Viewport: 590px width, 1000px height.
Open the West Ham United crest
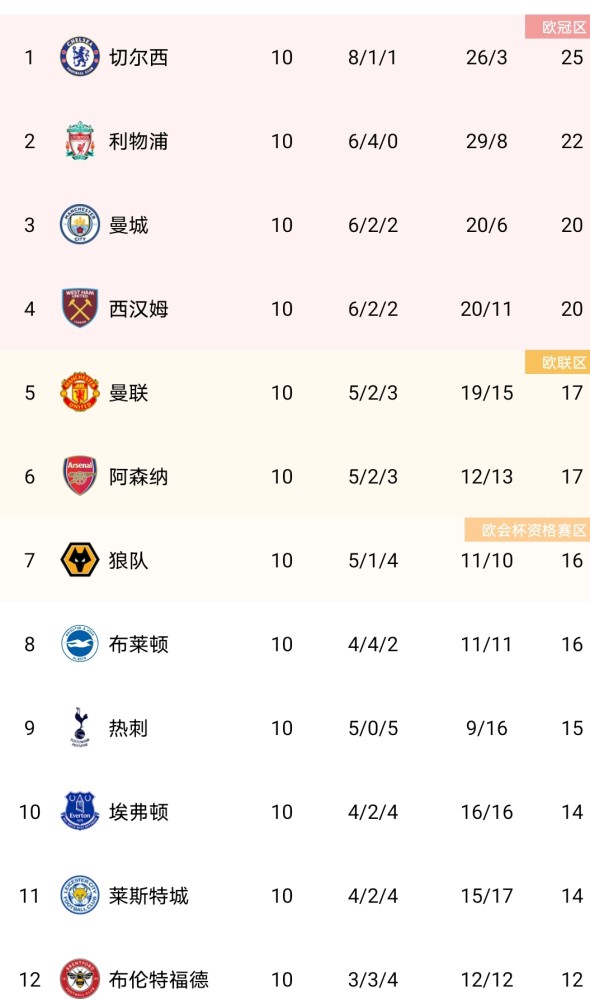[x=80, y=308]
